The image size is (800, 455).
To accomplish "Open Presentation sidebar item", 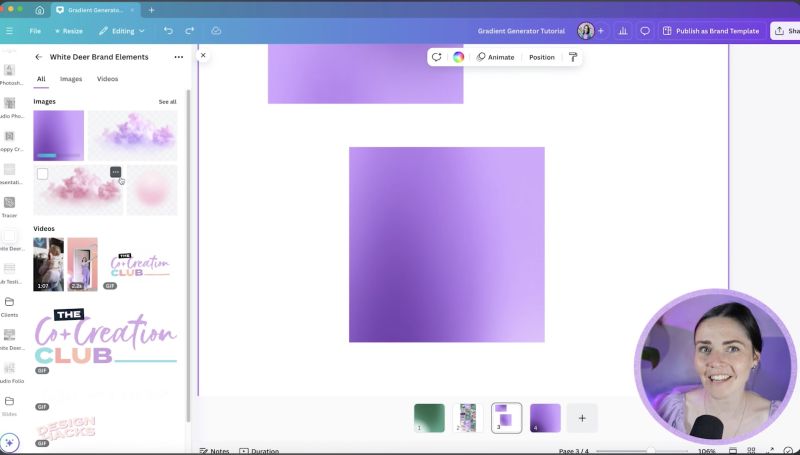I will pos(9,174).
